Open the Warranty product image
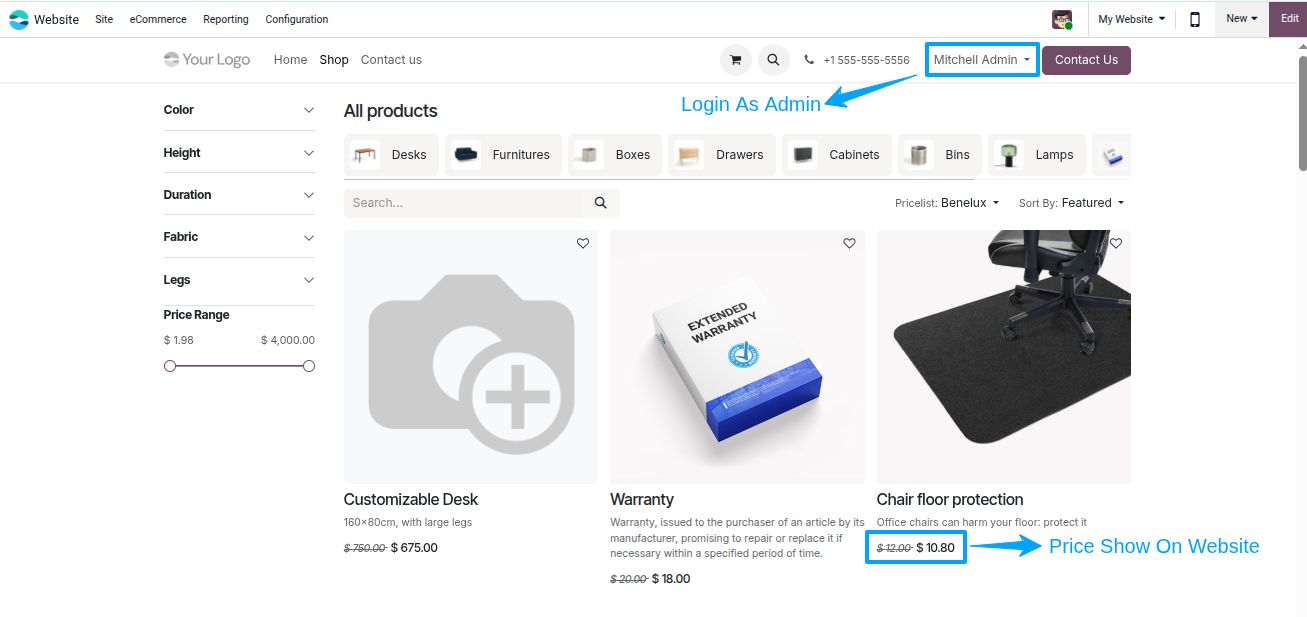The height and width of the screenshot is (617, 1307). 737,357
